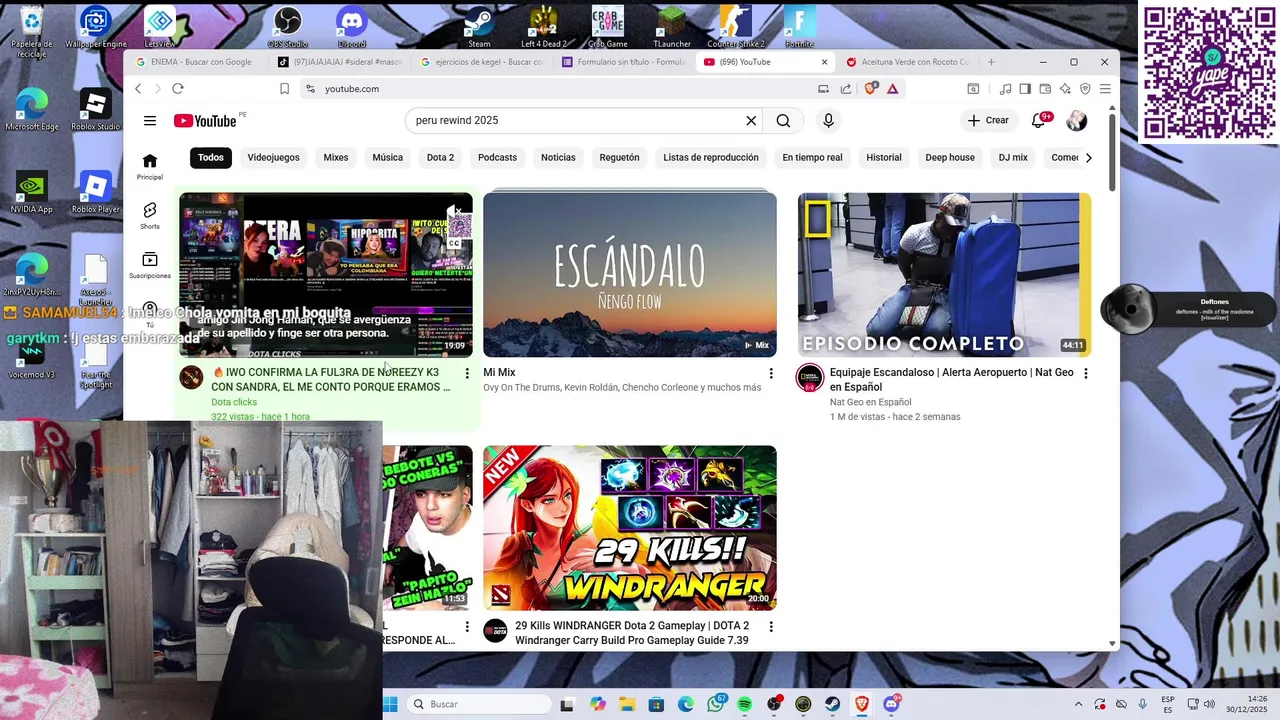
Task: Open the account avatar menu
Action: click(1077, 121)
